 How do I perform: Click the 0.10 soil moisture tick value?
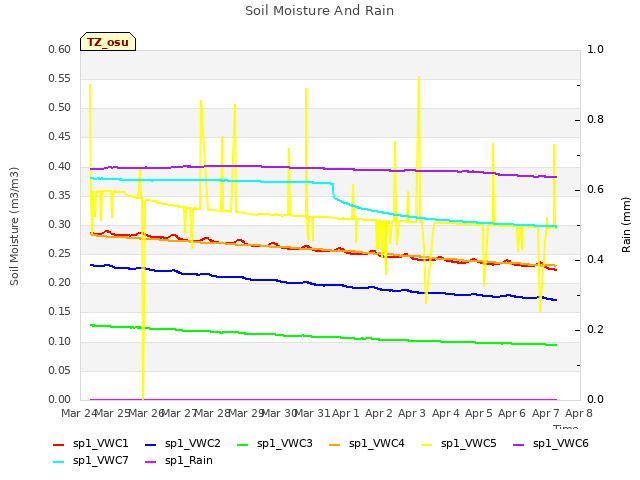(60, 342)
